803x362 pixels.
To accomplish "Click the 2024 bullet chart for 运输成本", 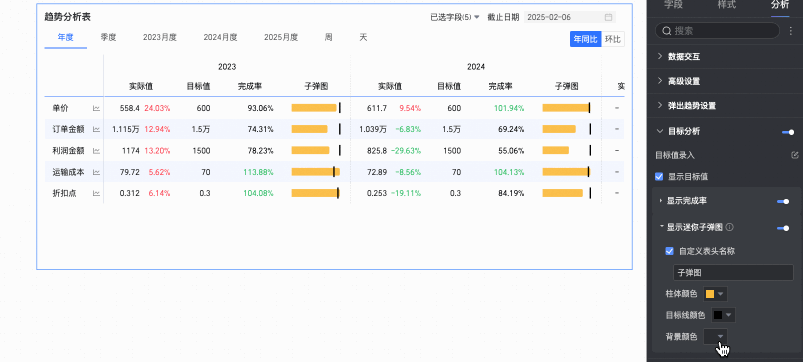I will (x=566, y=172).
